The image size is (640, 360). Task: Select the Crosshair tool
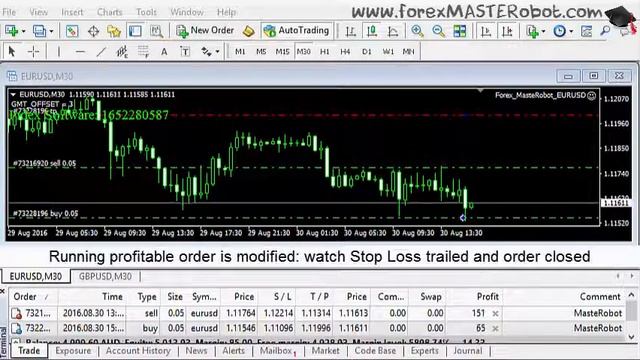click(33, 51)
